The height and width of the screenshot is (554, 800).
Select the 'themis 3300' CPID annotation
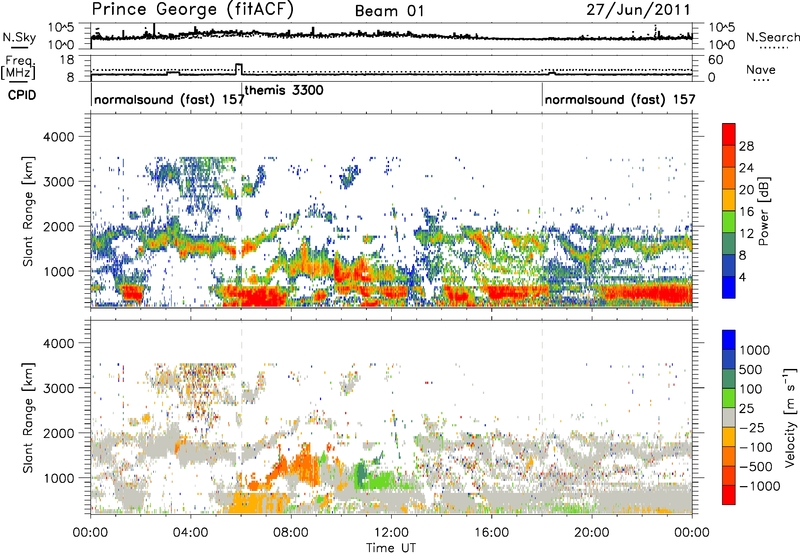[x=284, y=90]
